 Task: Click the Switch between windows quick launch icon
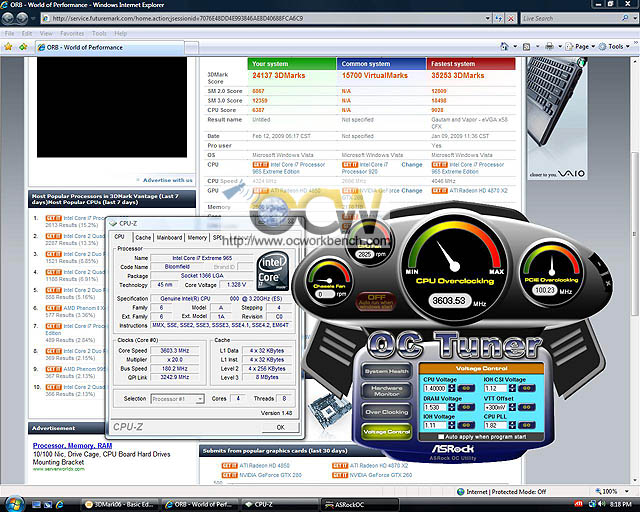(x=48, y=505)
